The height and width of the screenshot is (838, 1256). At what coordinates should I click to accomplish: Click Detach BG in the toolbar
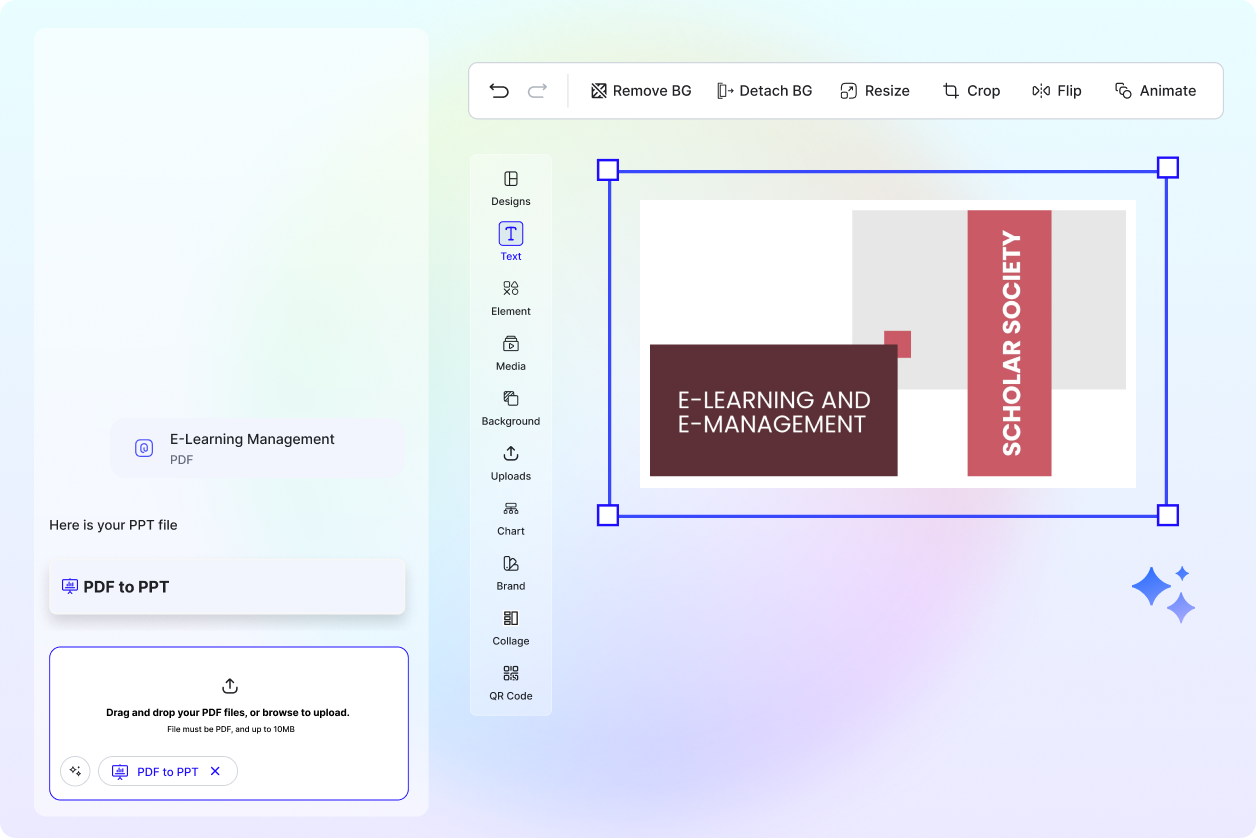pos(765,90)
